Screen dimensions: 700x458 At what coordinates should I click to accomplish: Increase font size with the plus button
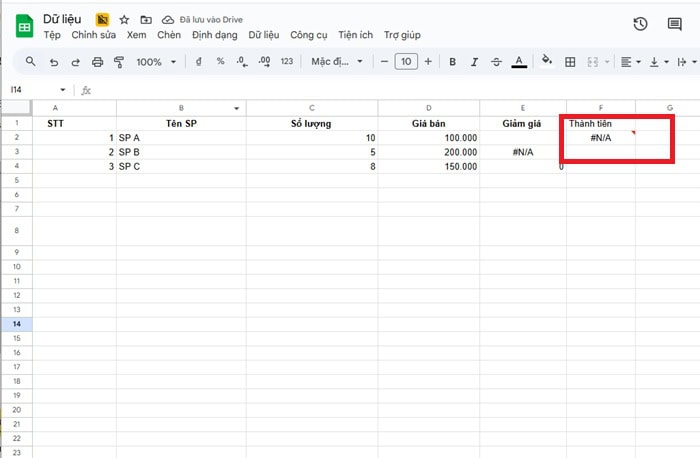(428, 62)
